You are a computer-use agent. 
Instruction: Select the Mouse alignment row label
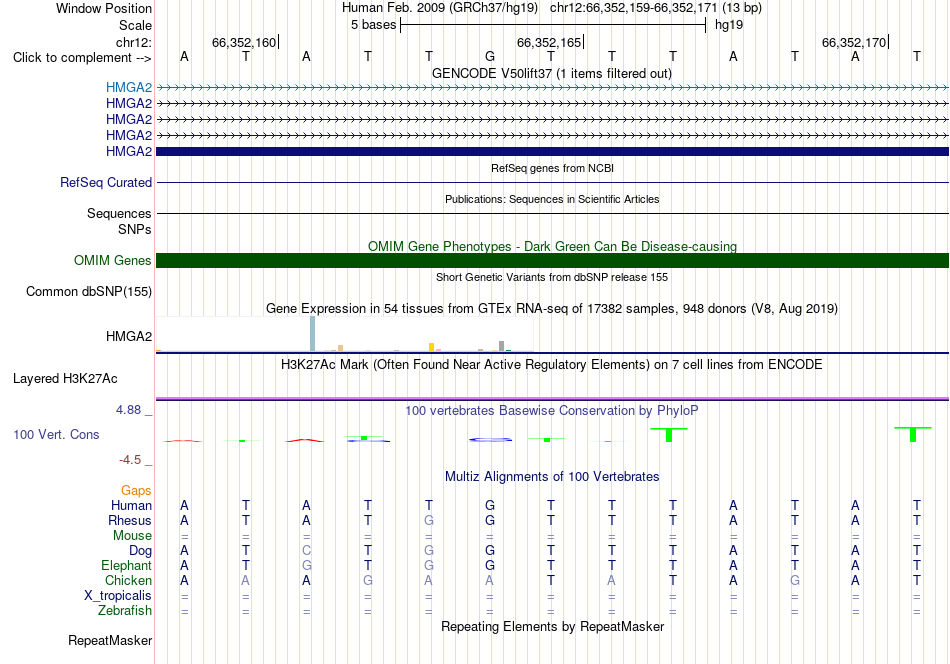pyautogui.click(x=132, y=536)
